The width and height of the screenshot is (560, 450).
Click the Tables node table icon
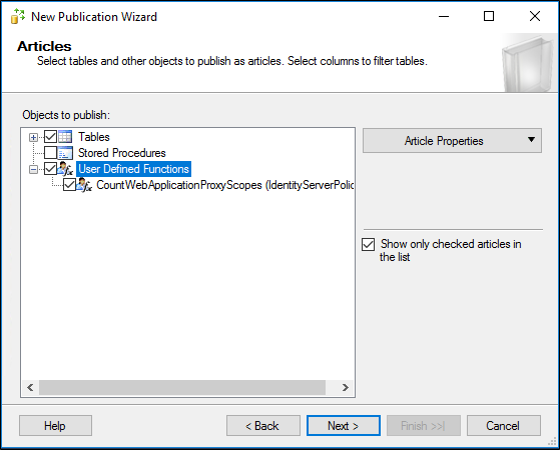pos(65,137)
